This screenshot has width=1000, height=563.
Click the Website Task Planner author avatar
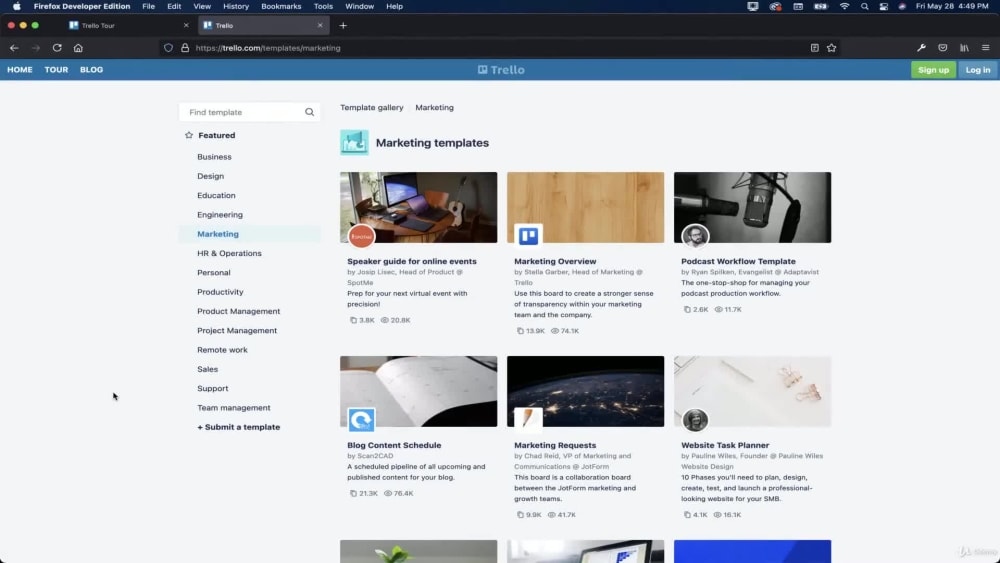[695, 420]
